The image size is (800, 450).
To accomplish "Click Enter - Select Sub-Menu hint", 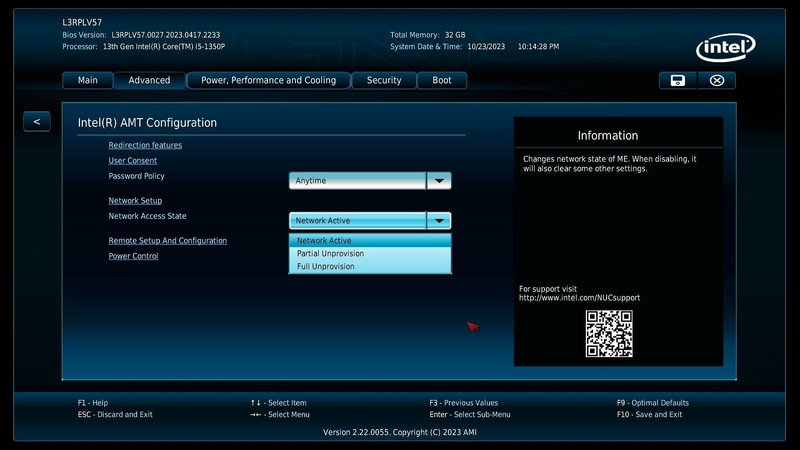I will (x=469, y=414).
